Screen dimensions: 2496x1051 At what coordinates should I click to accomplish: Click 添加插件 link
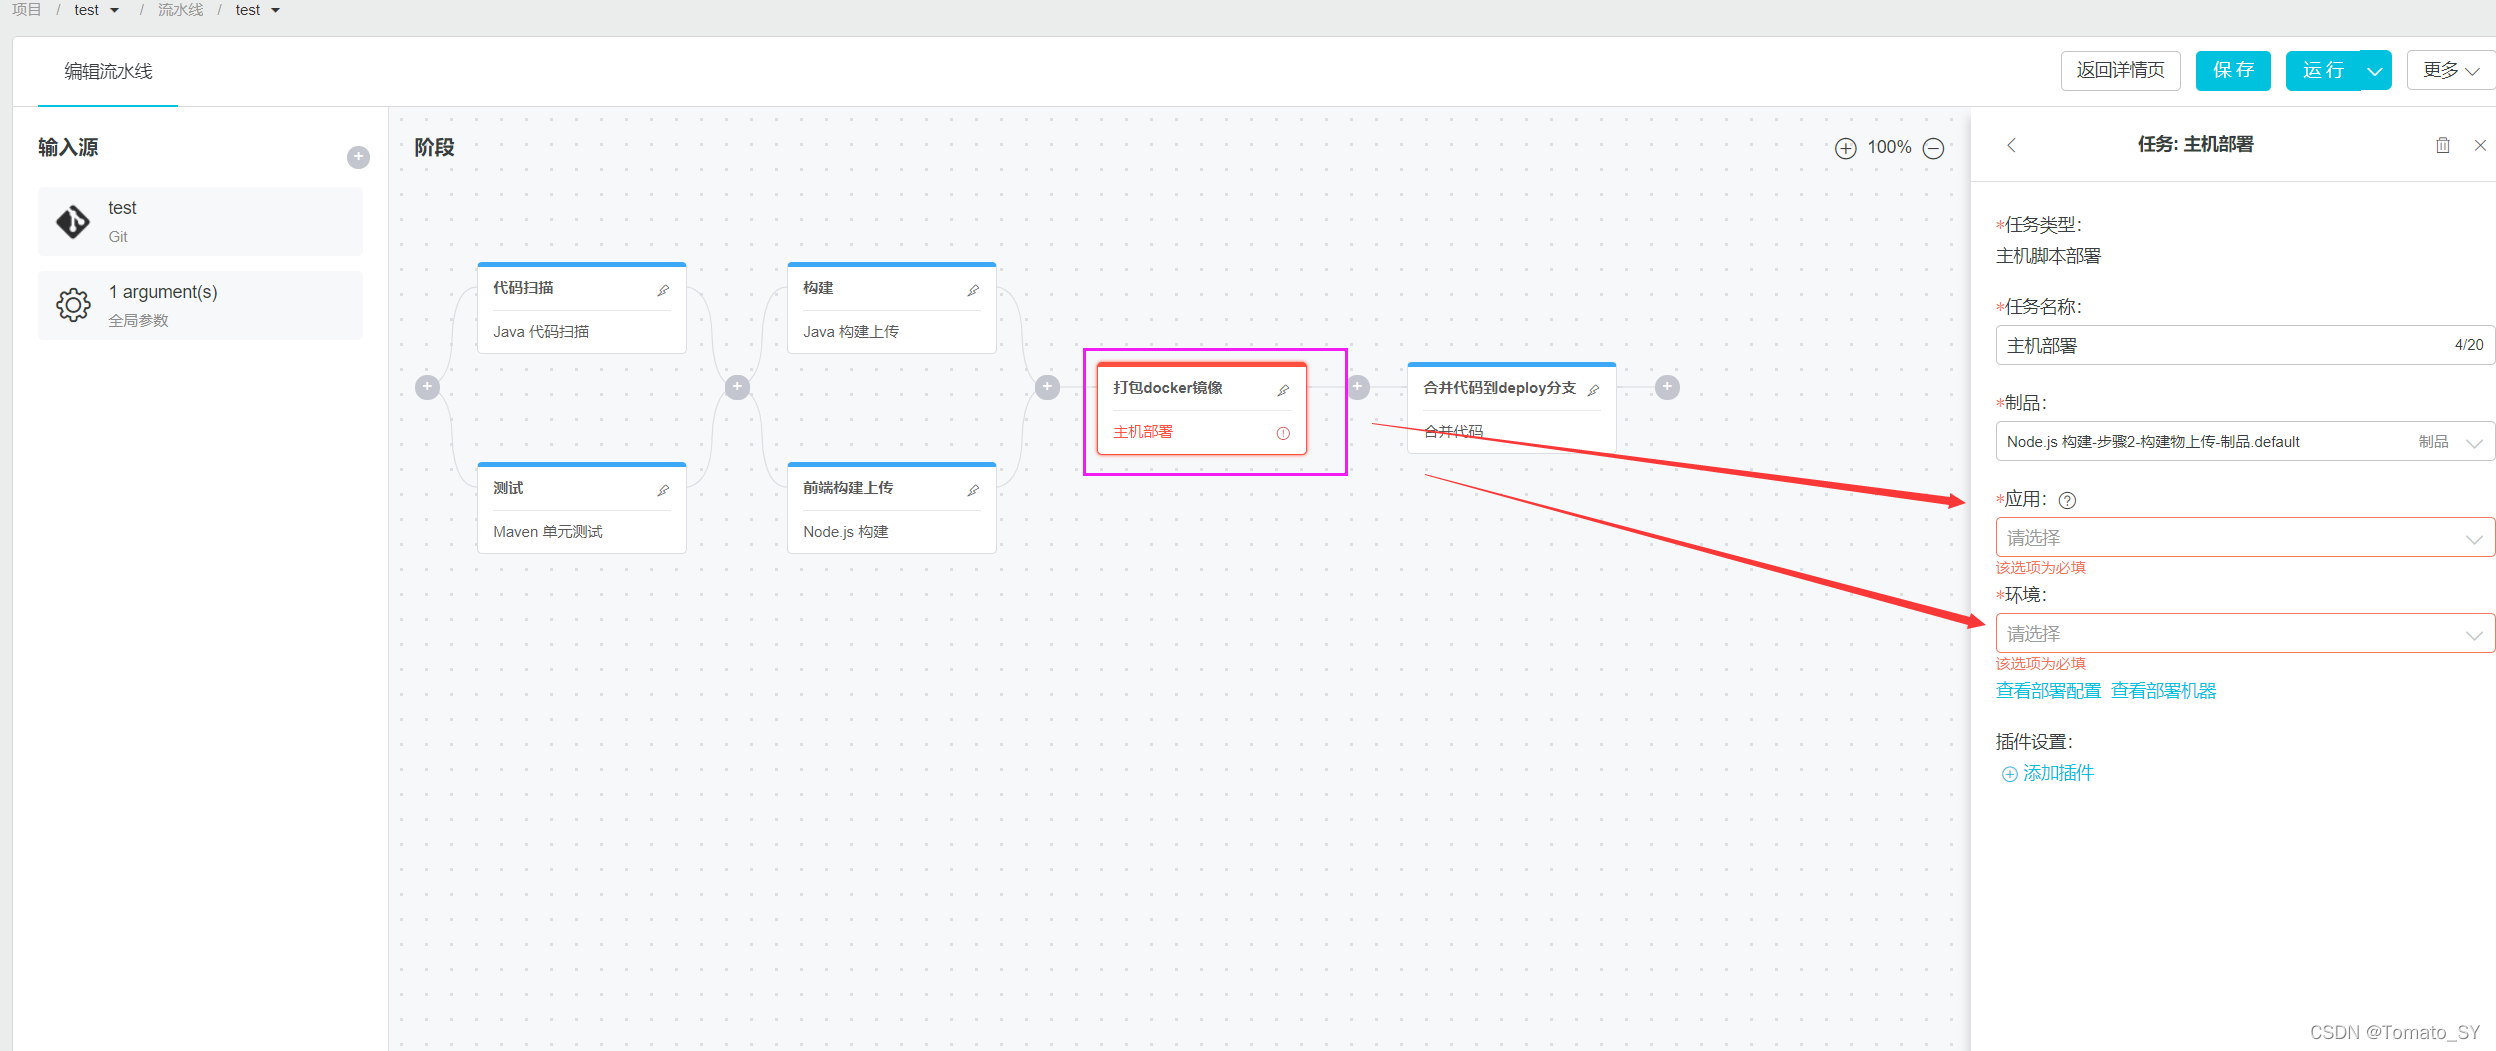coord(2058,773)
